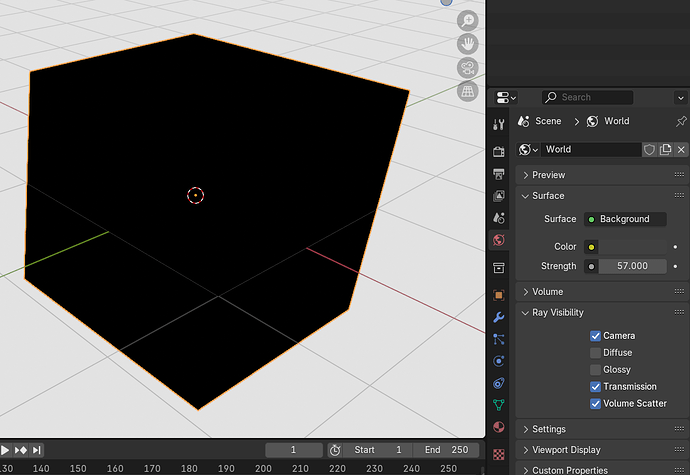
Task: Uncheck the Camera ray visibility checkbox
Action: pos(595,336)
